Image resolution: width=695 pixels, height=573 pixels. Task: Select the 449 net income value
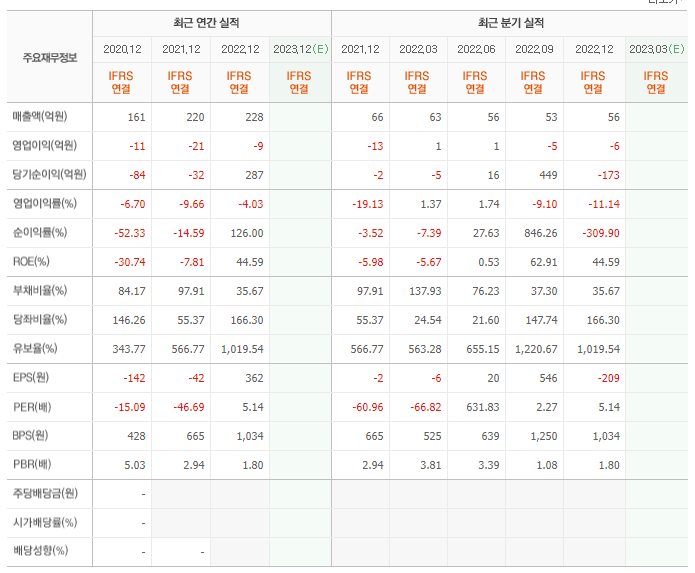coord(548,175)
